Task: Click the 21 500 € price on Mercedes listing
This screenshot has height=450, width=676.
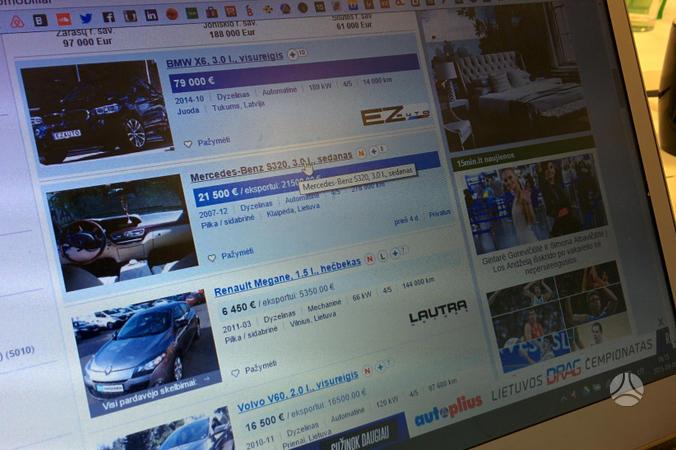Action: (x=217, y=195)
